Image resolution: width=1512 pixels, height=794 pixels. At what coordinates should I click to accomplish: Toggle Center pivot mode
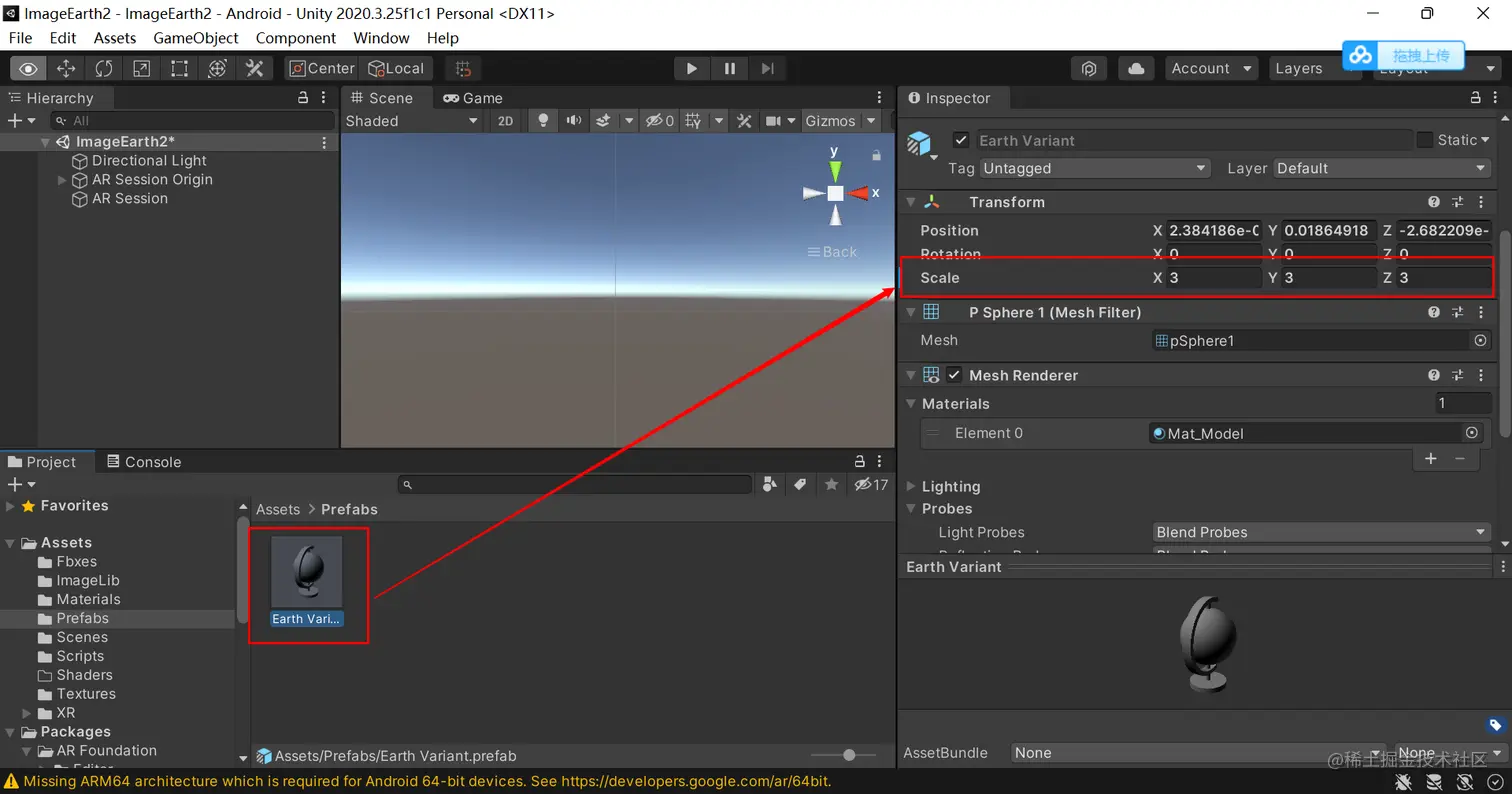(321, 68)
